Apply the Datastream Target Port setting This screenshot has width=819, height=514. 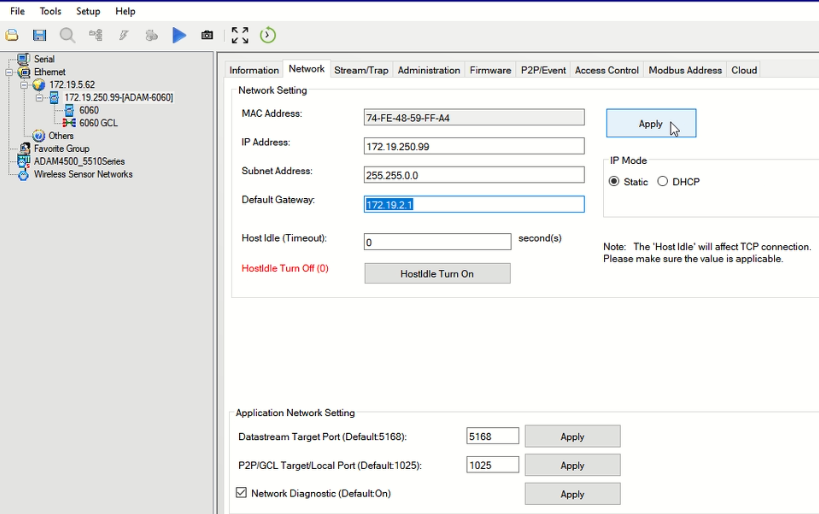(572, 437)
